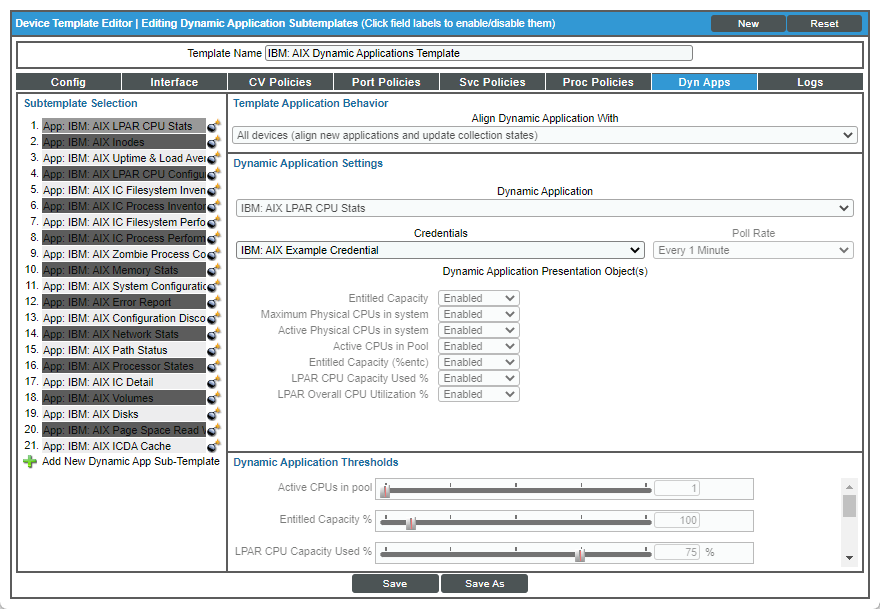Open the Interface tab
This screenshot has width=880, height=609.
click(175, 82)
